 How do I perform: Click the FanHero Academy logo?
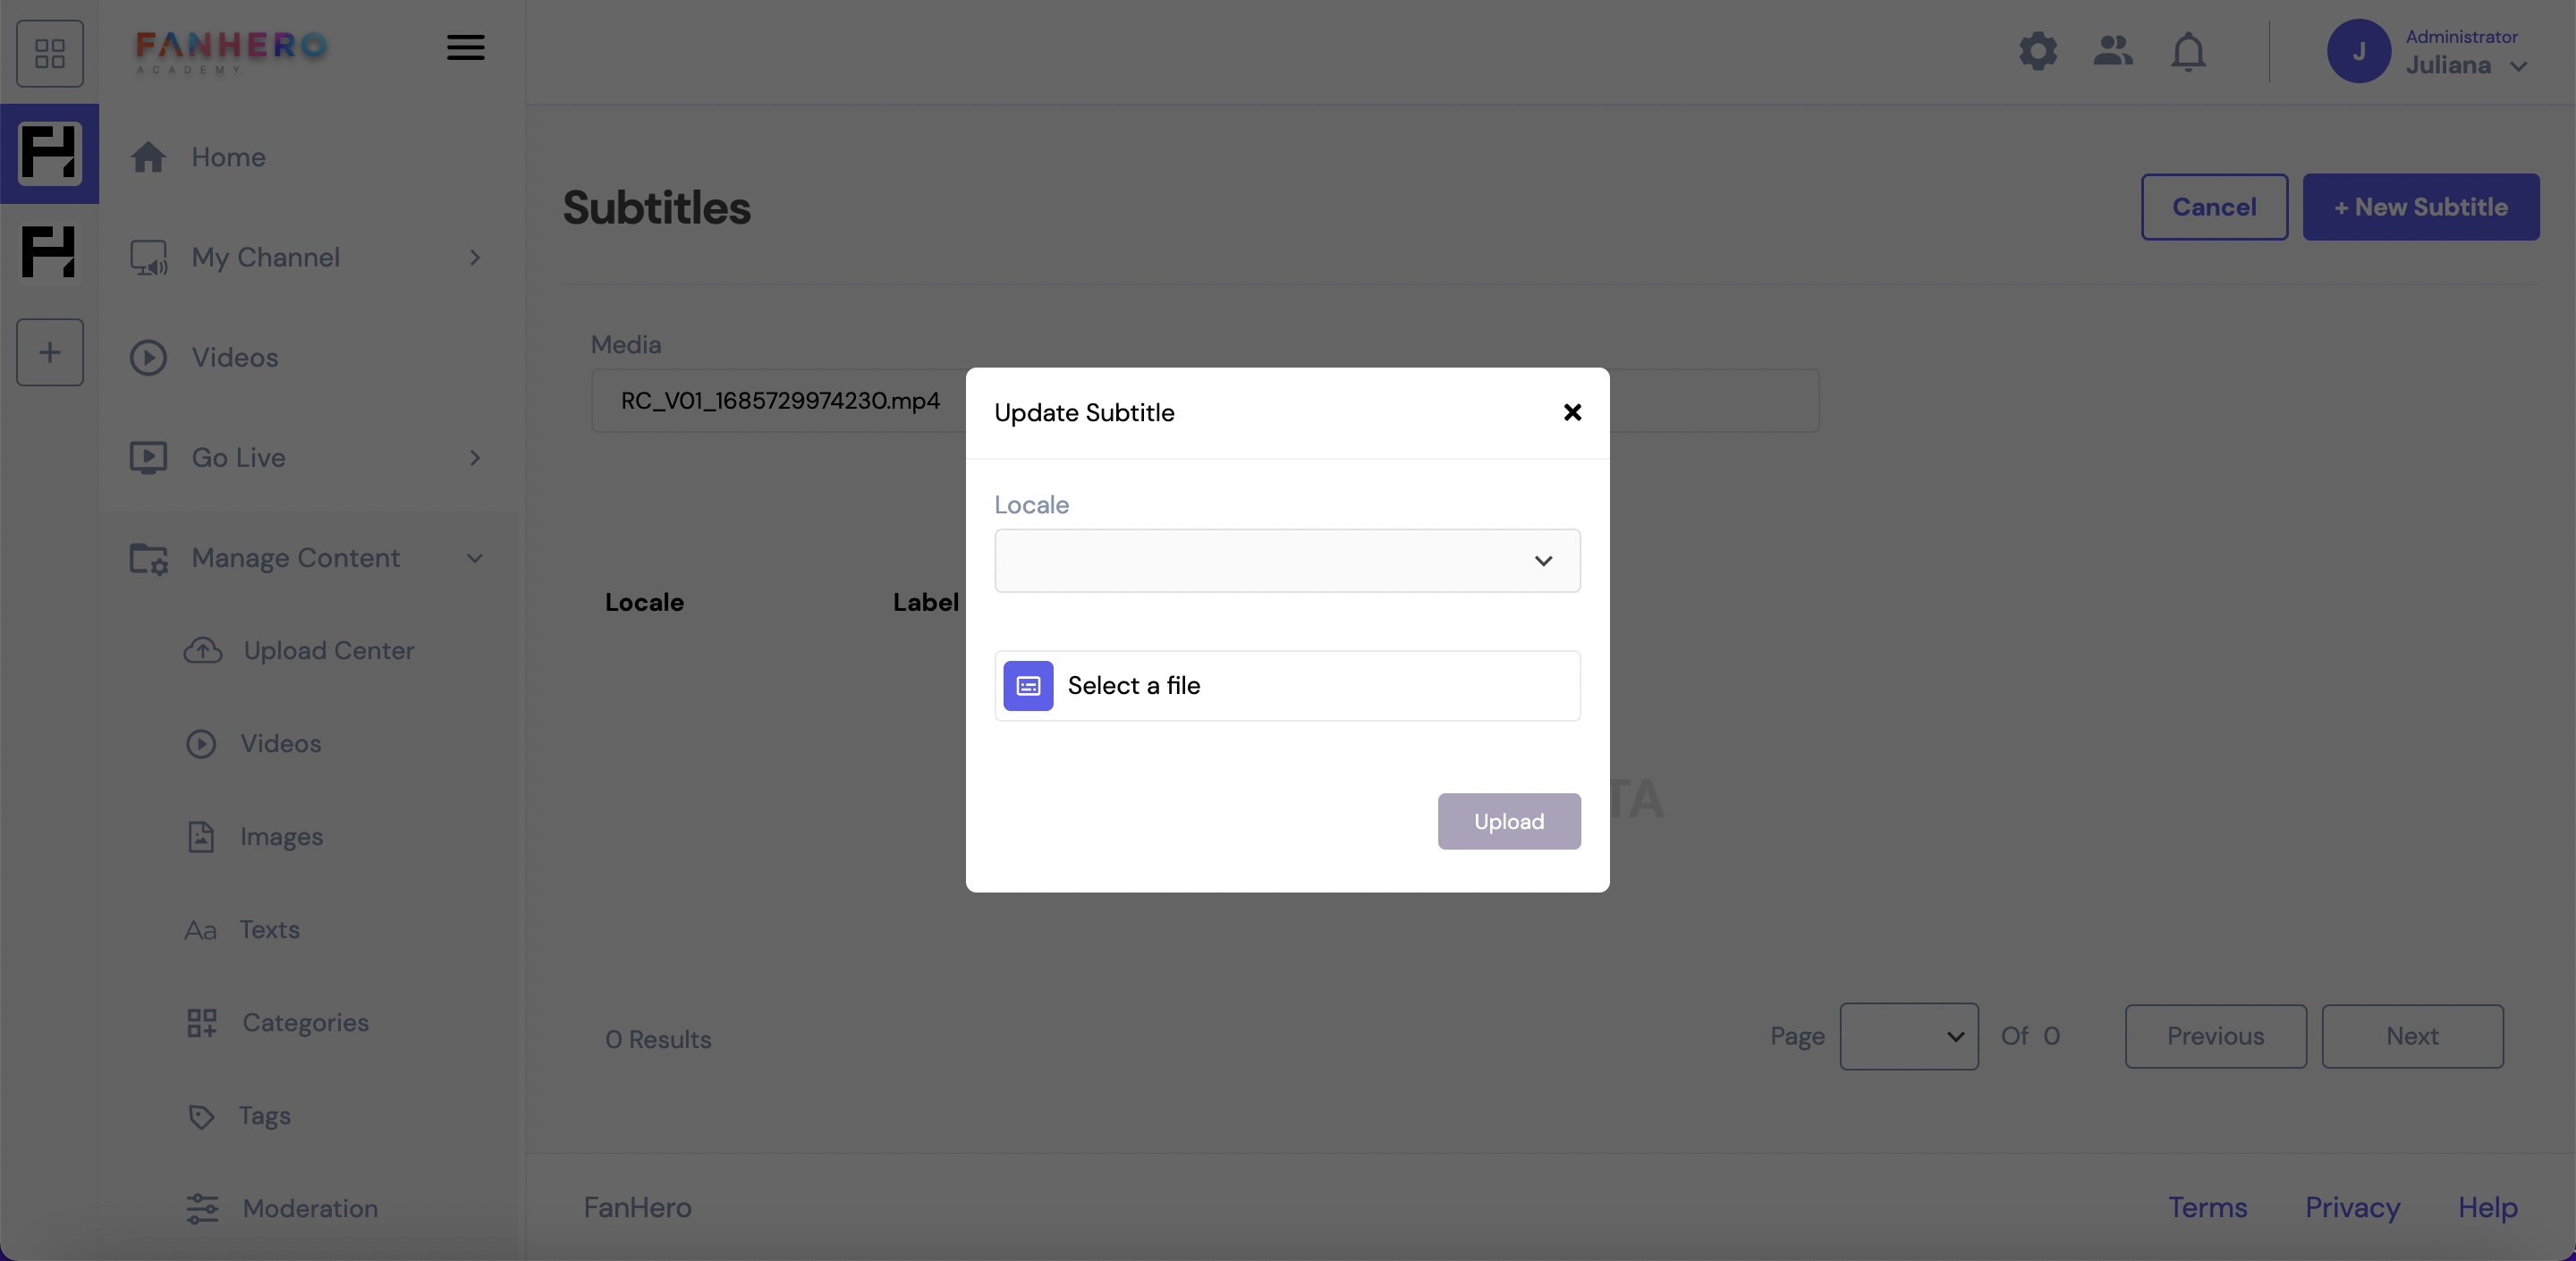pos(232,51)
